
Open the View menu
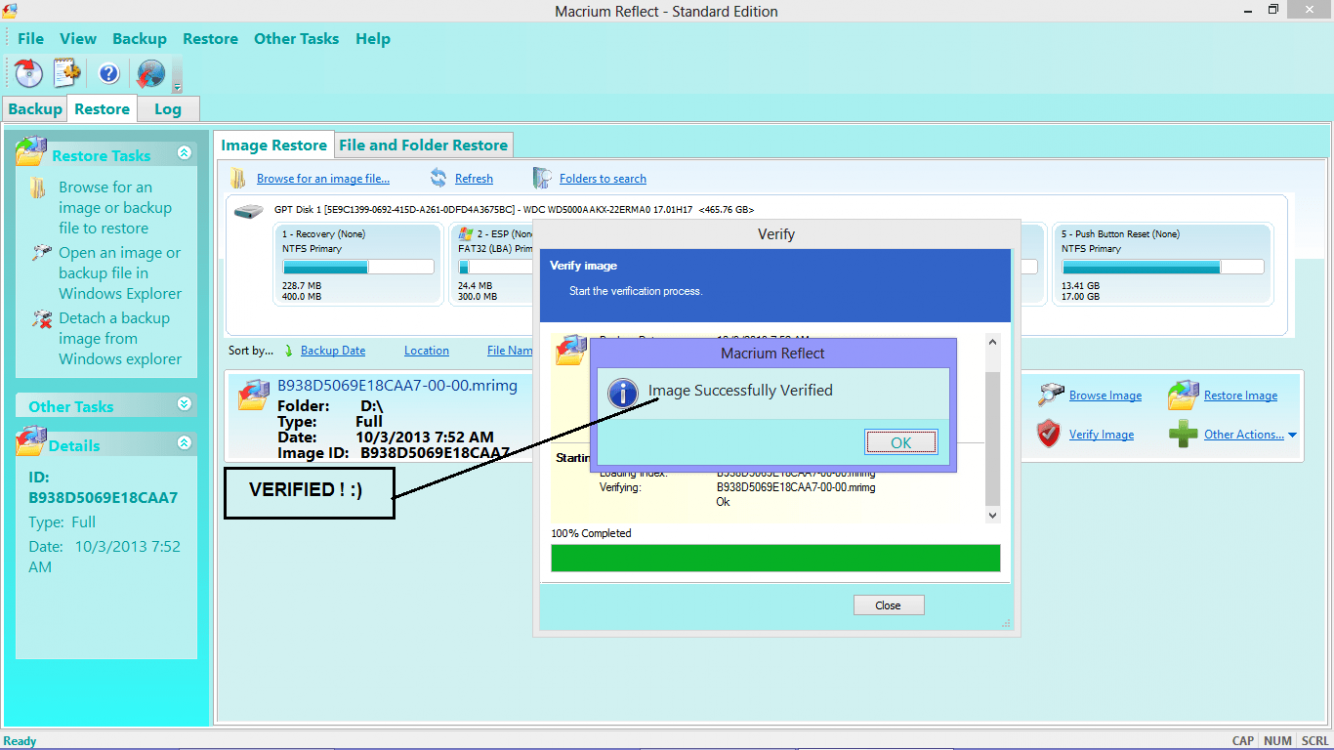78,38
